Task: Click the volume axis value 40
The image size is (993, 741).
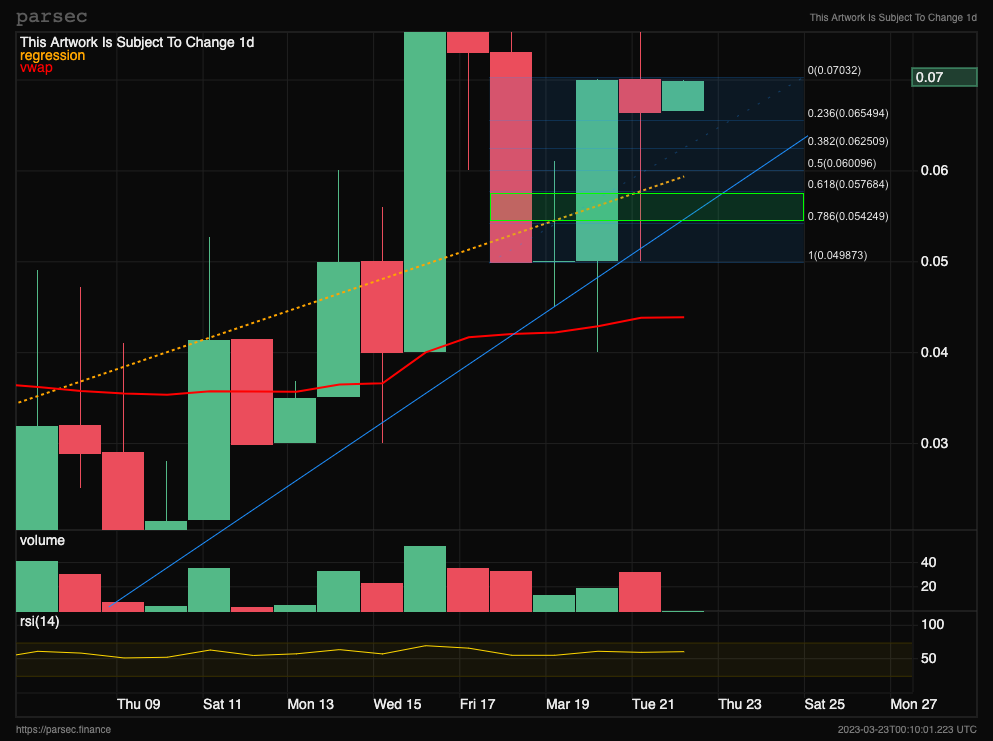Action: coord(928,562)
